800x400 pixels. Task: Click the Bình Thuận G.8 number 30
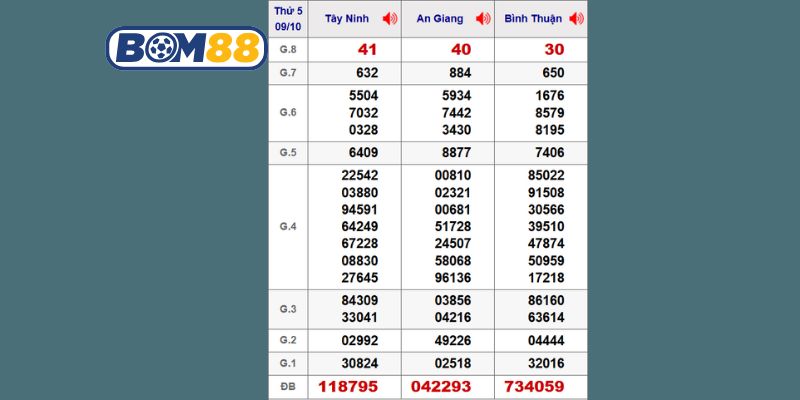pos(554,49)
